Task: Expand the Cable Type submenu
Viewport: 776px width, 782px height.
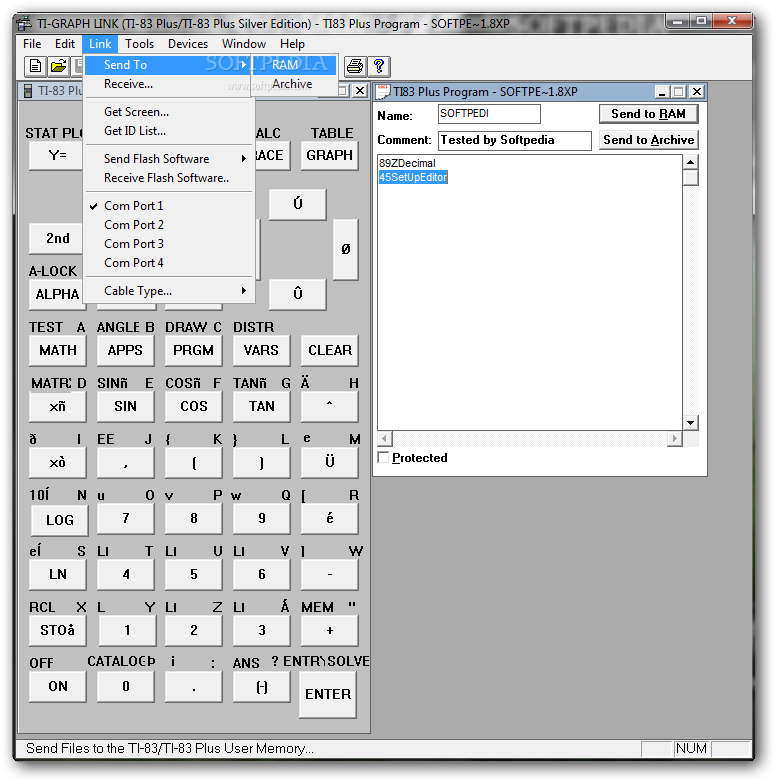Action: point(170,291)
